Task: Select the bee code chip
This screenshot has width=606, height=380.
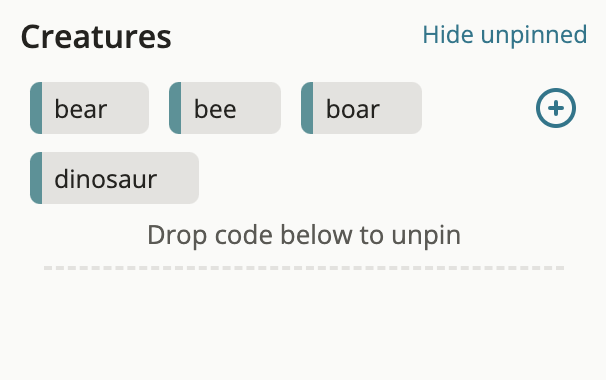Action: [225, 108]
